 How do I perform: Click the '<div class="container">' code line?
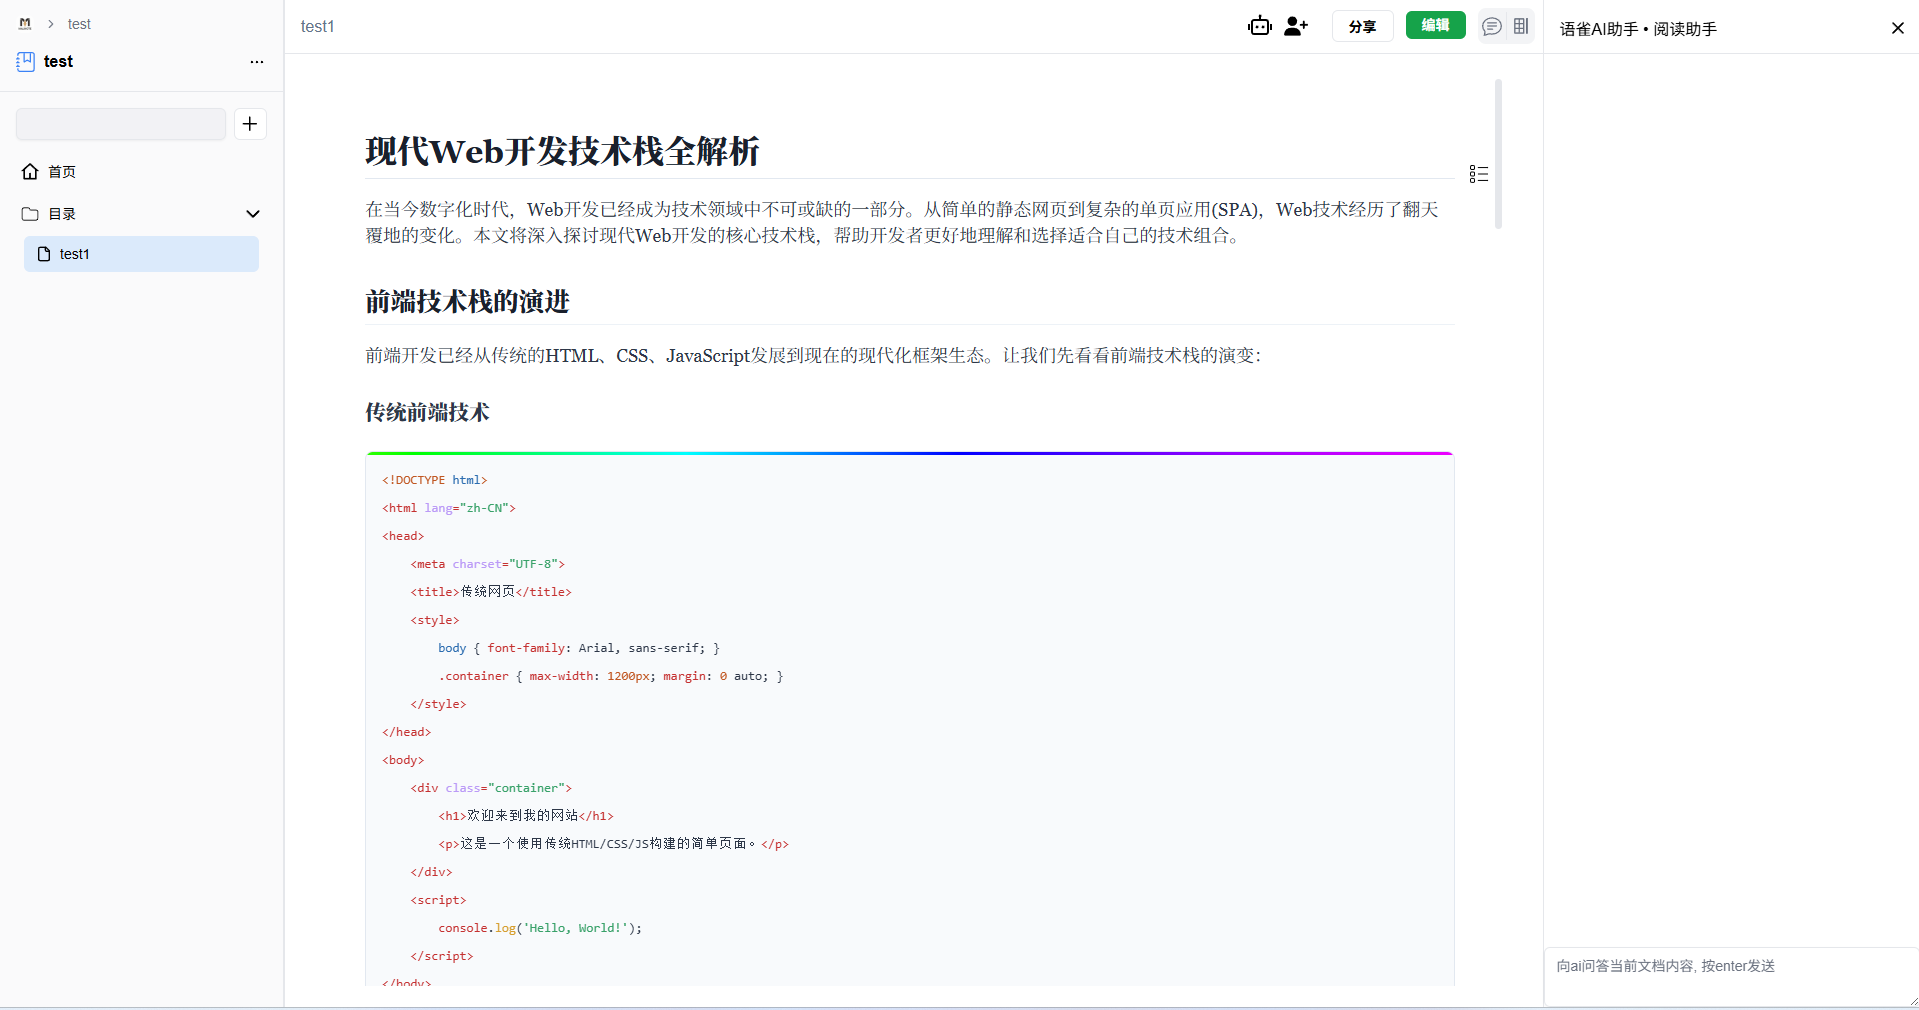(490, 788)
